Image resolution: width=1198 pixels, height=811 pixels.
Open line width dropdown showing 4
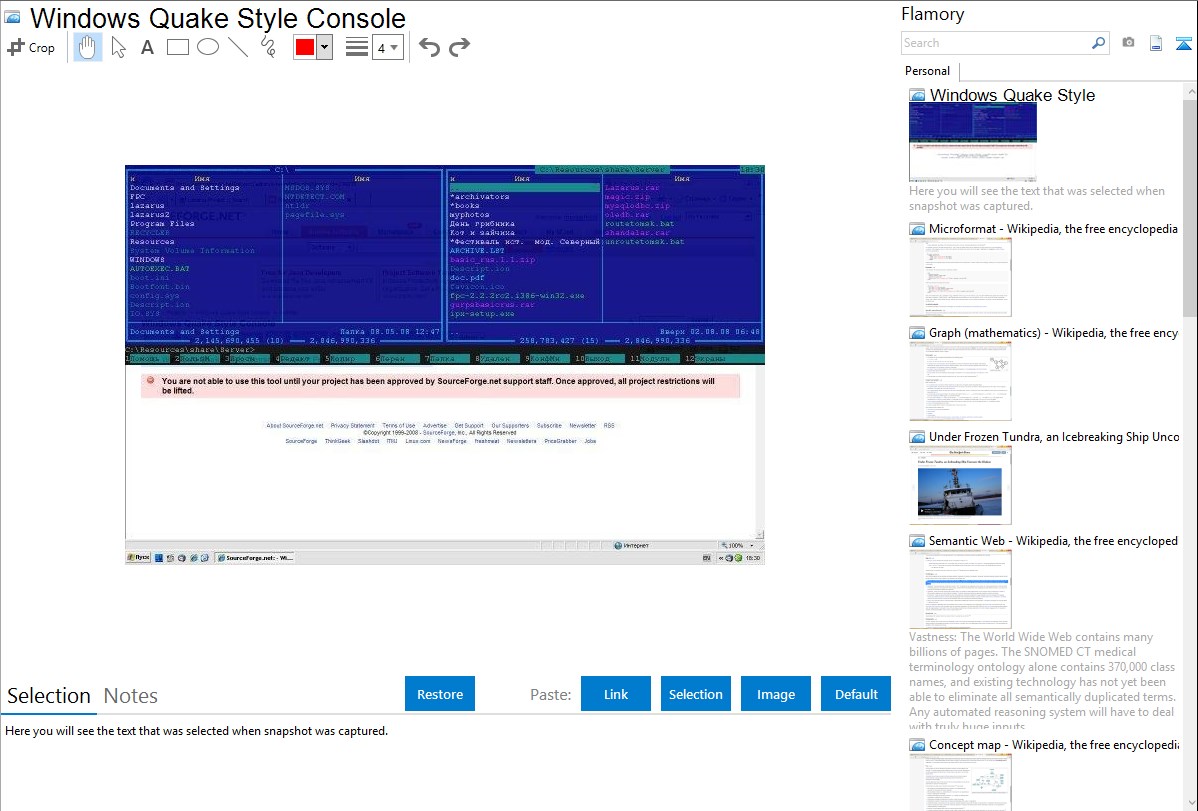tap(387, 47)
